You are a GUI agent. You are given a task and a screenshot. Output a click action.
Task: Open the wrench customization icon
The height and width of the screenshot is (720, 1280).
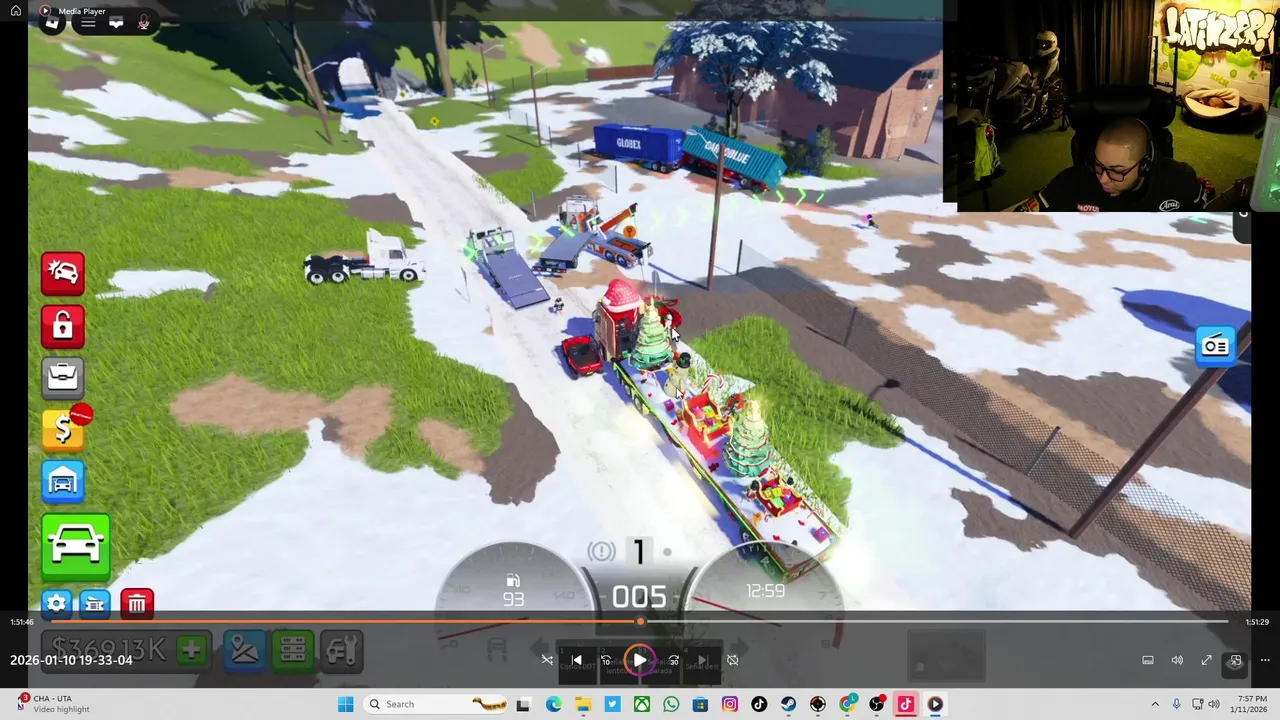[341, 651]
